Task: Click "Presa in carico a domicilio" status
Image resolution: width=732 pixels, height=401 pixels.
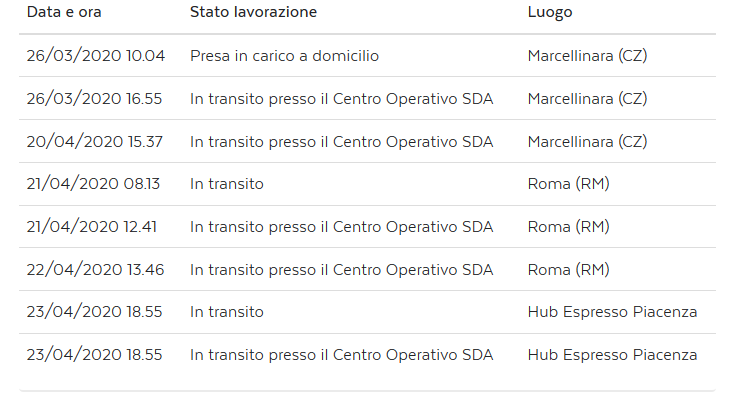Action: [284, 56]
